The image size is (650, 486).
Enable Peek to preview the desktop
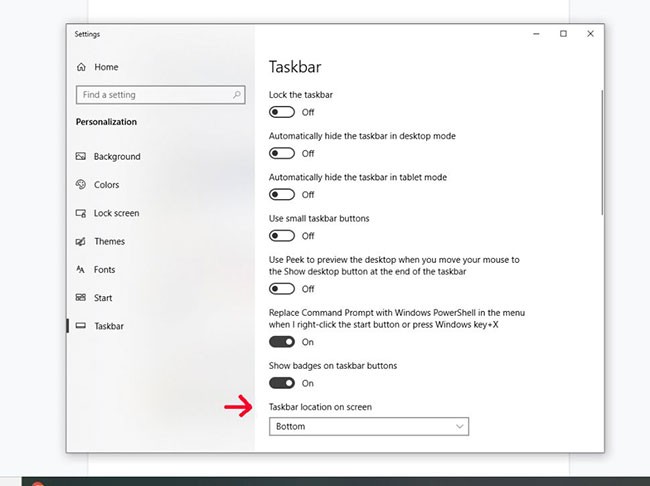pyautogui.click(x=282, y=289)
